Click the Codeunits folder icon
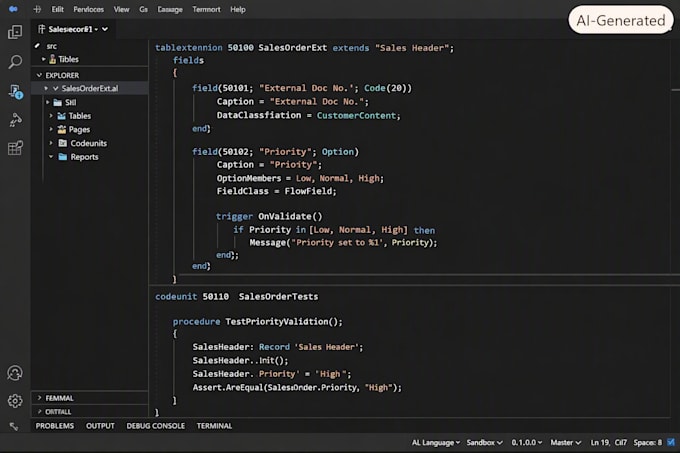Screen dimensions: 680x453 pos(63,143)
